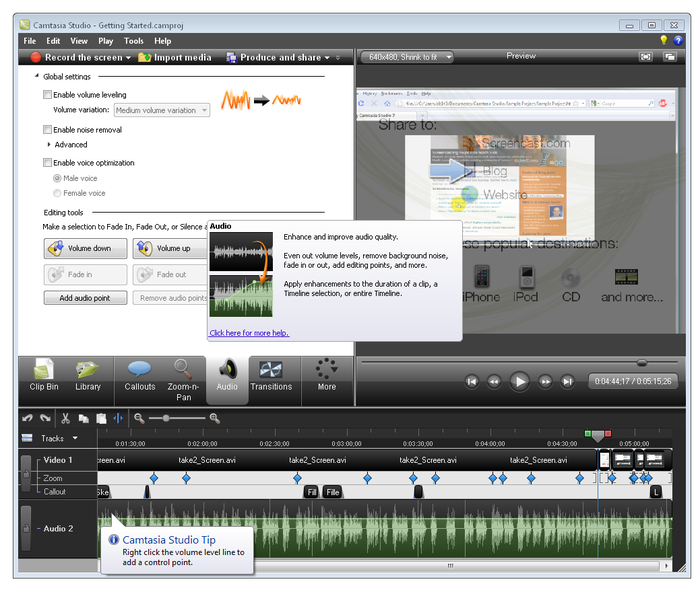The width and height of the screenshot is (700, 592).
Task: Select Female voice radio button
Action: pos(57,193)
